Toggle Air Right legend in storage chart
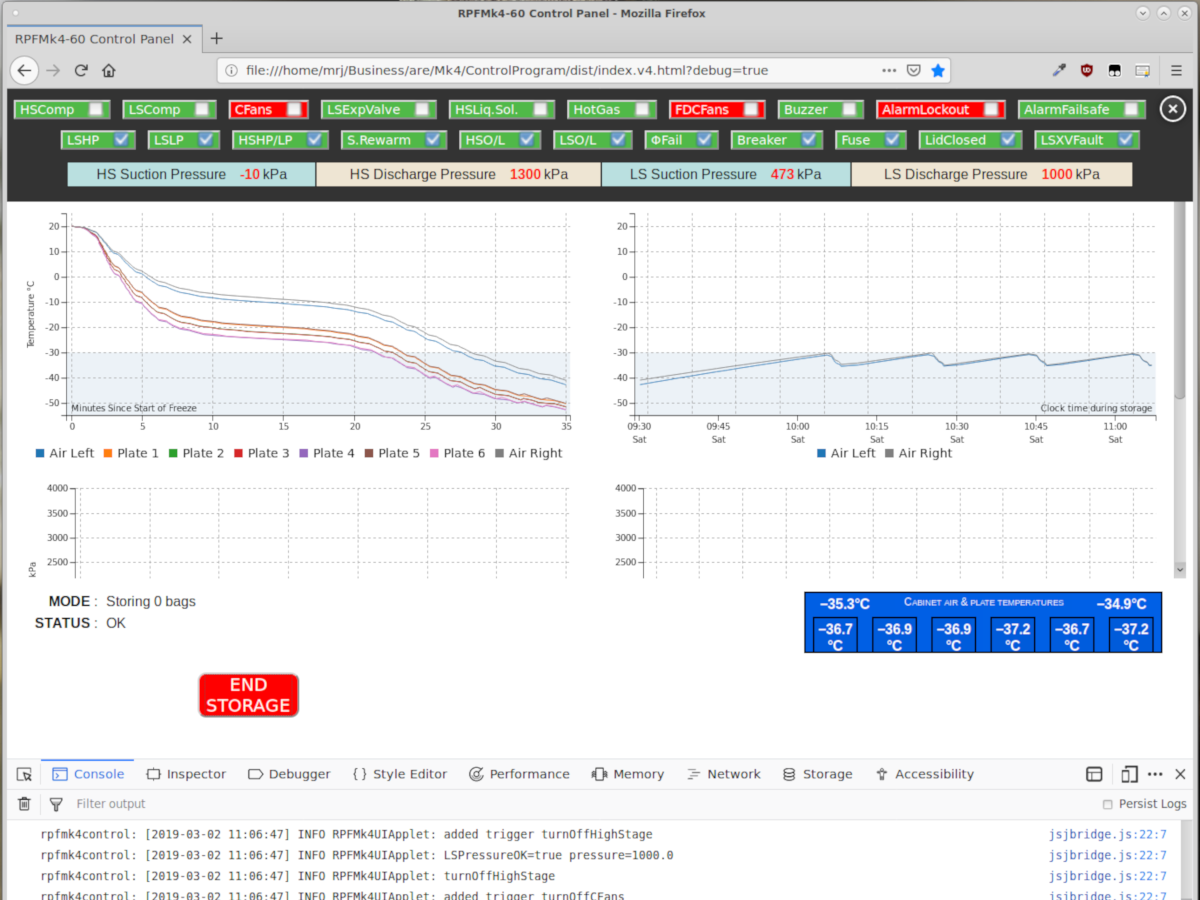The width and height of the screenshot is (1200, 900). [x=918, y=453]
